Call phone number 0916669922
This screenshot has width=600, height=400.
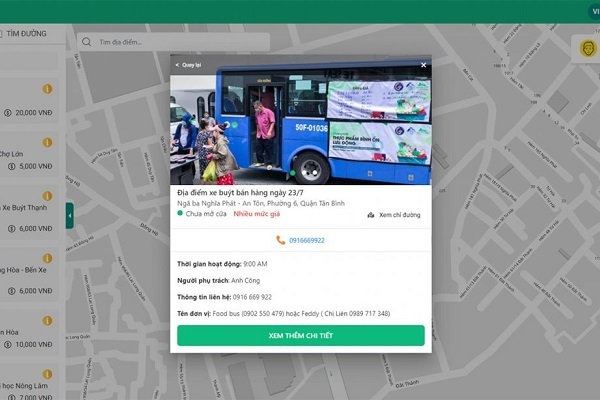(x=307, y=240)
